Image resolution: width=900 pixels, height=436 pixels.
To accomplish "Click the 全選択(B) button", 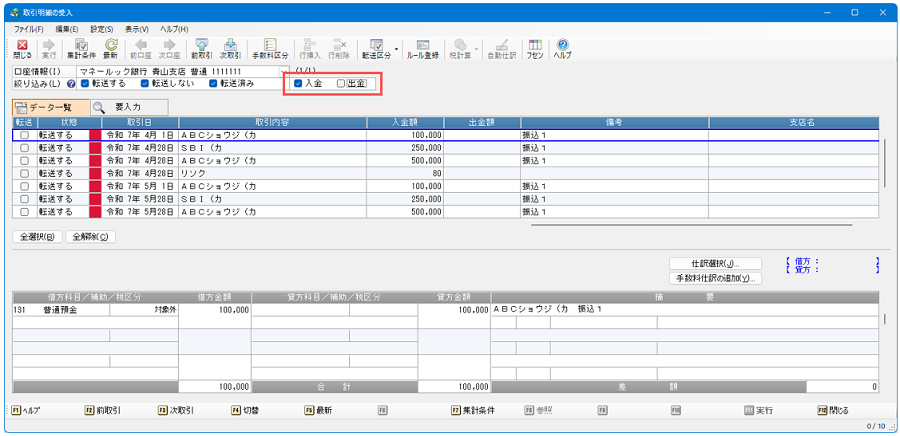I will pyautogui.click(x=38, y=237).
